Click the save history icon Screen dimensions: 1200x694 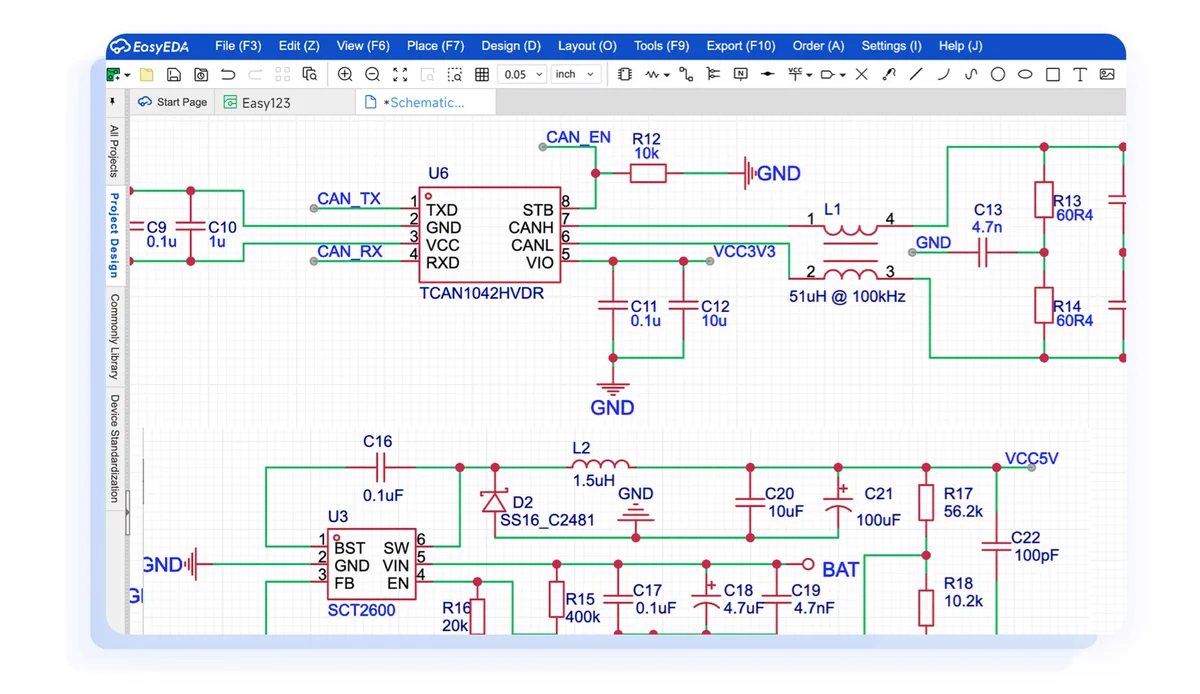pyautogui.click(x=201, y=74)
